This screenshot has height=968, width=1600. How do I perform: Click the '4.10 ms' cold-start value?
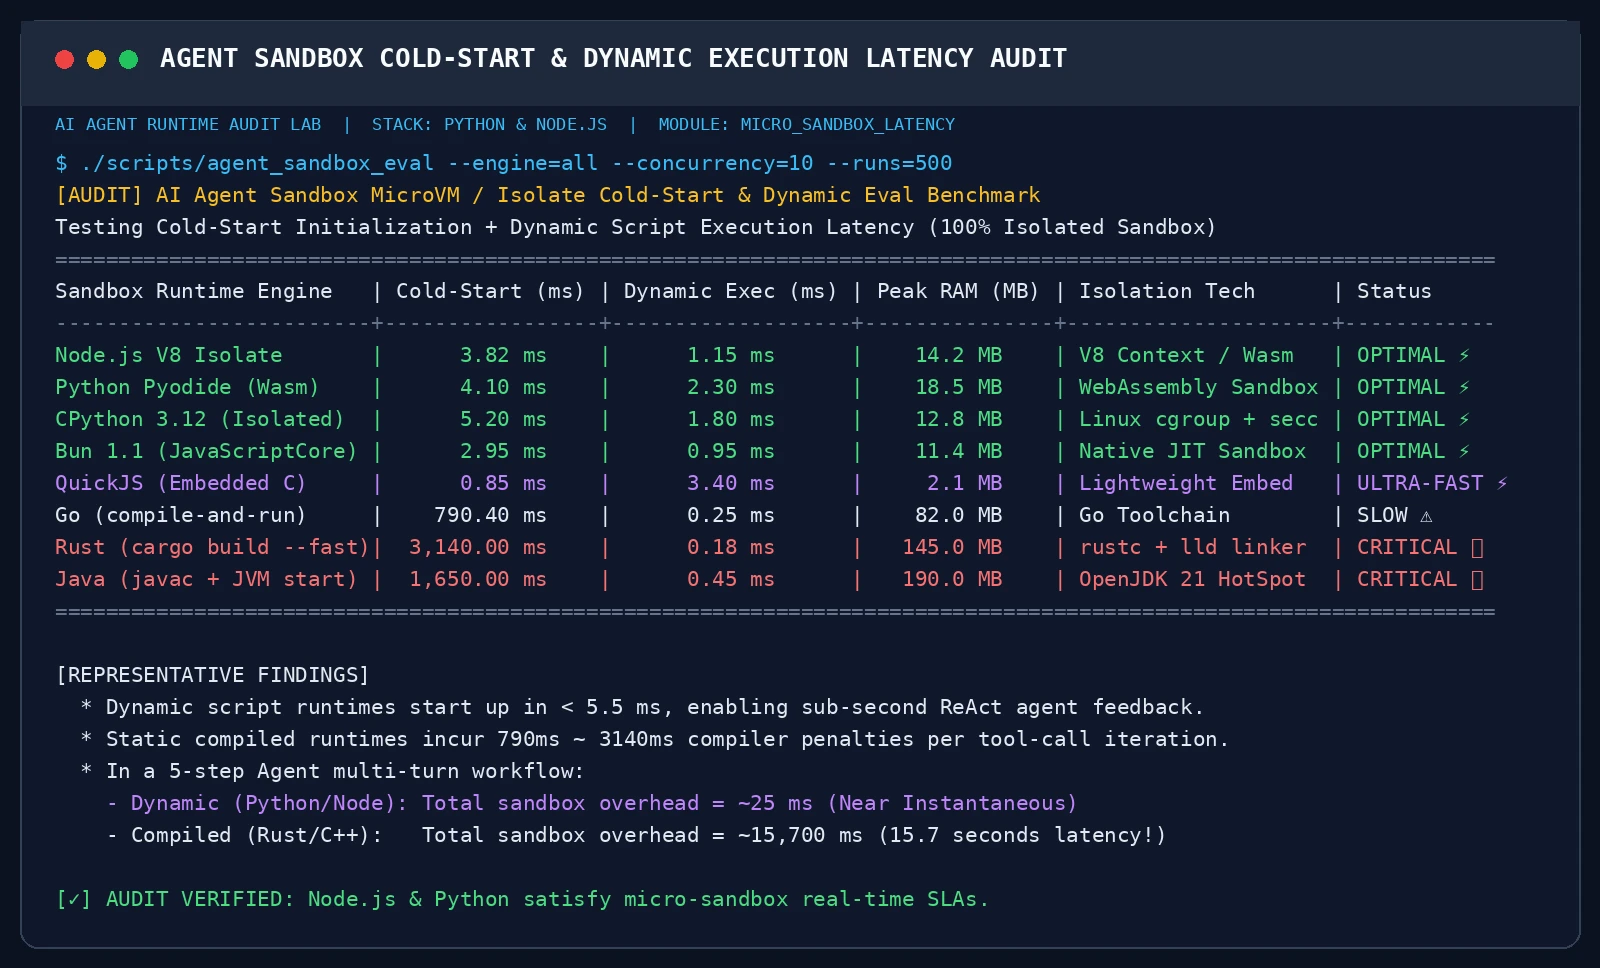pos(503,387)
